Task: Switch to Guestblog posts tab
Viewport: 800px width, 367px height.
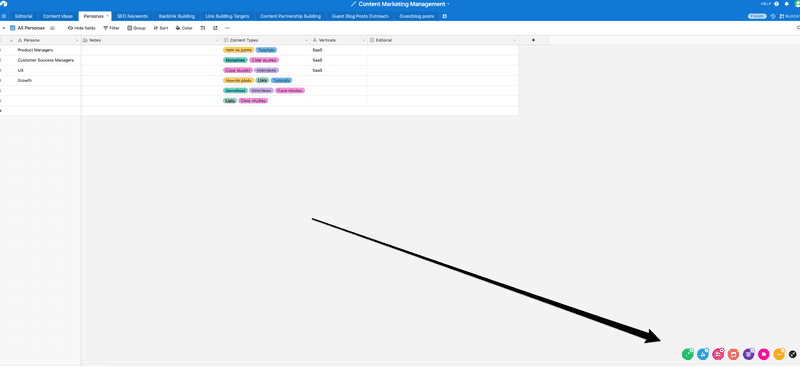Action: pyautogui.click(x=417, y=16)
